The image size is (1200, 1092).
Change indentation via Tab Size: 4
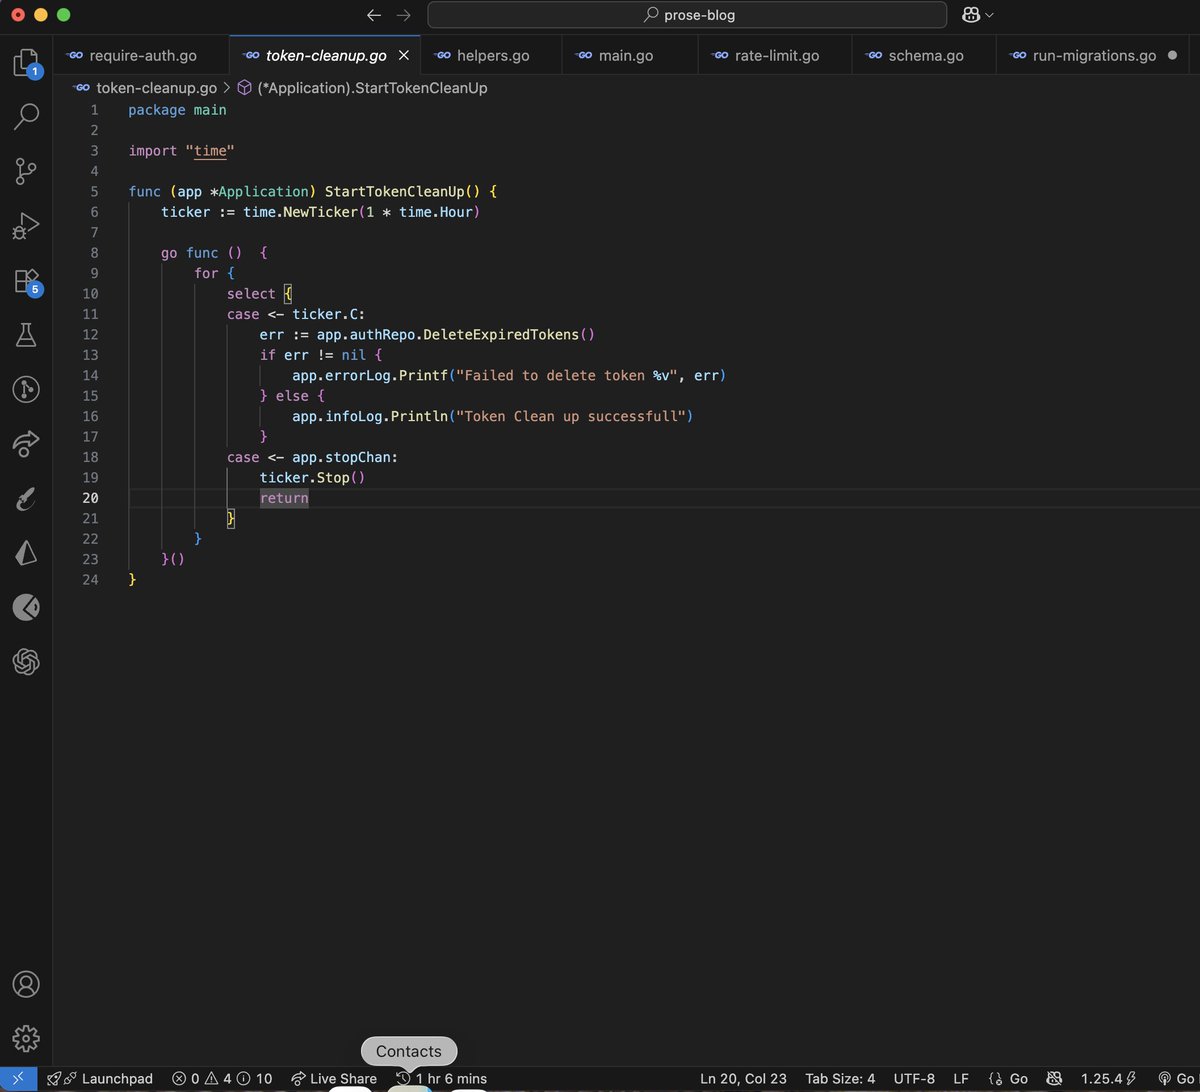coord(840,1079)
